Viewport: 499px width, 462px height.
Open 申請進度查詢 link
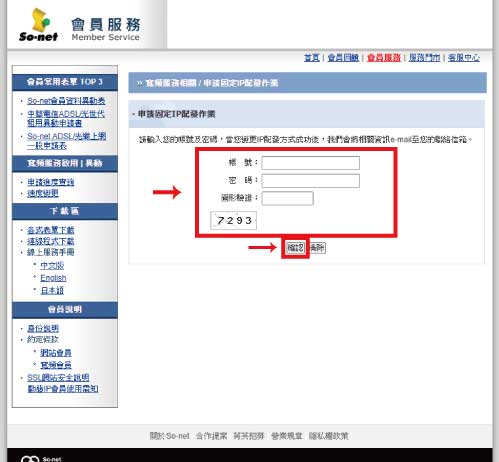(x=51, y=182)
